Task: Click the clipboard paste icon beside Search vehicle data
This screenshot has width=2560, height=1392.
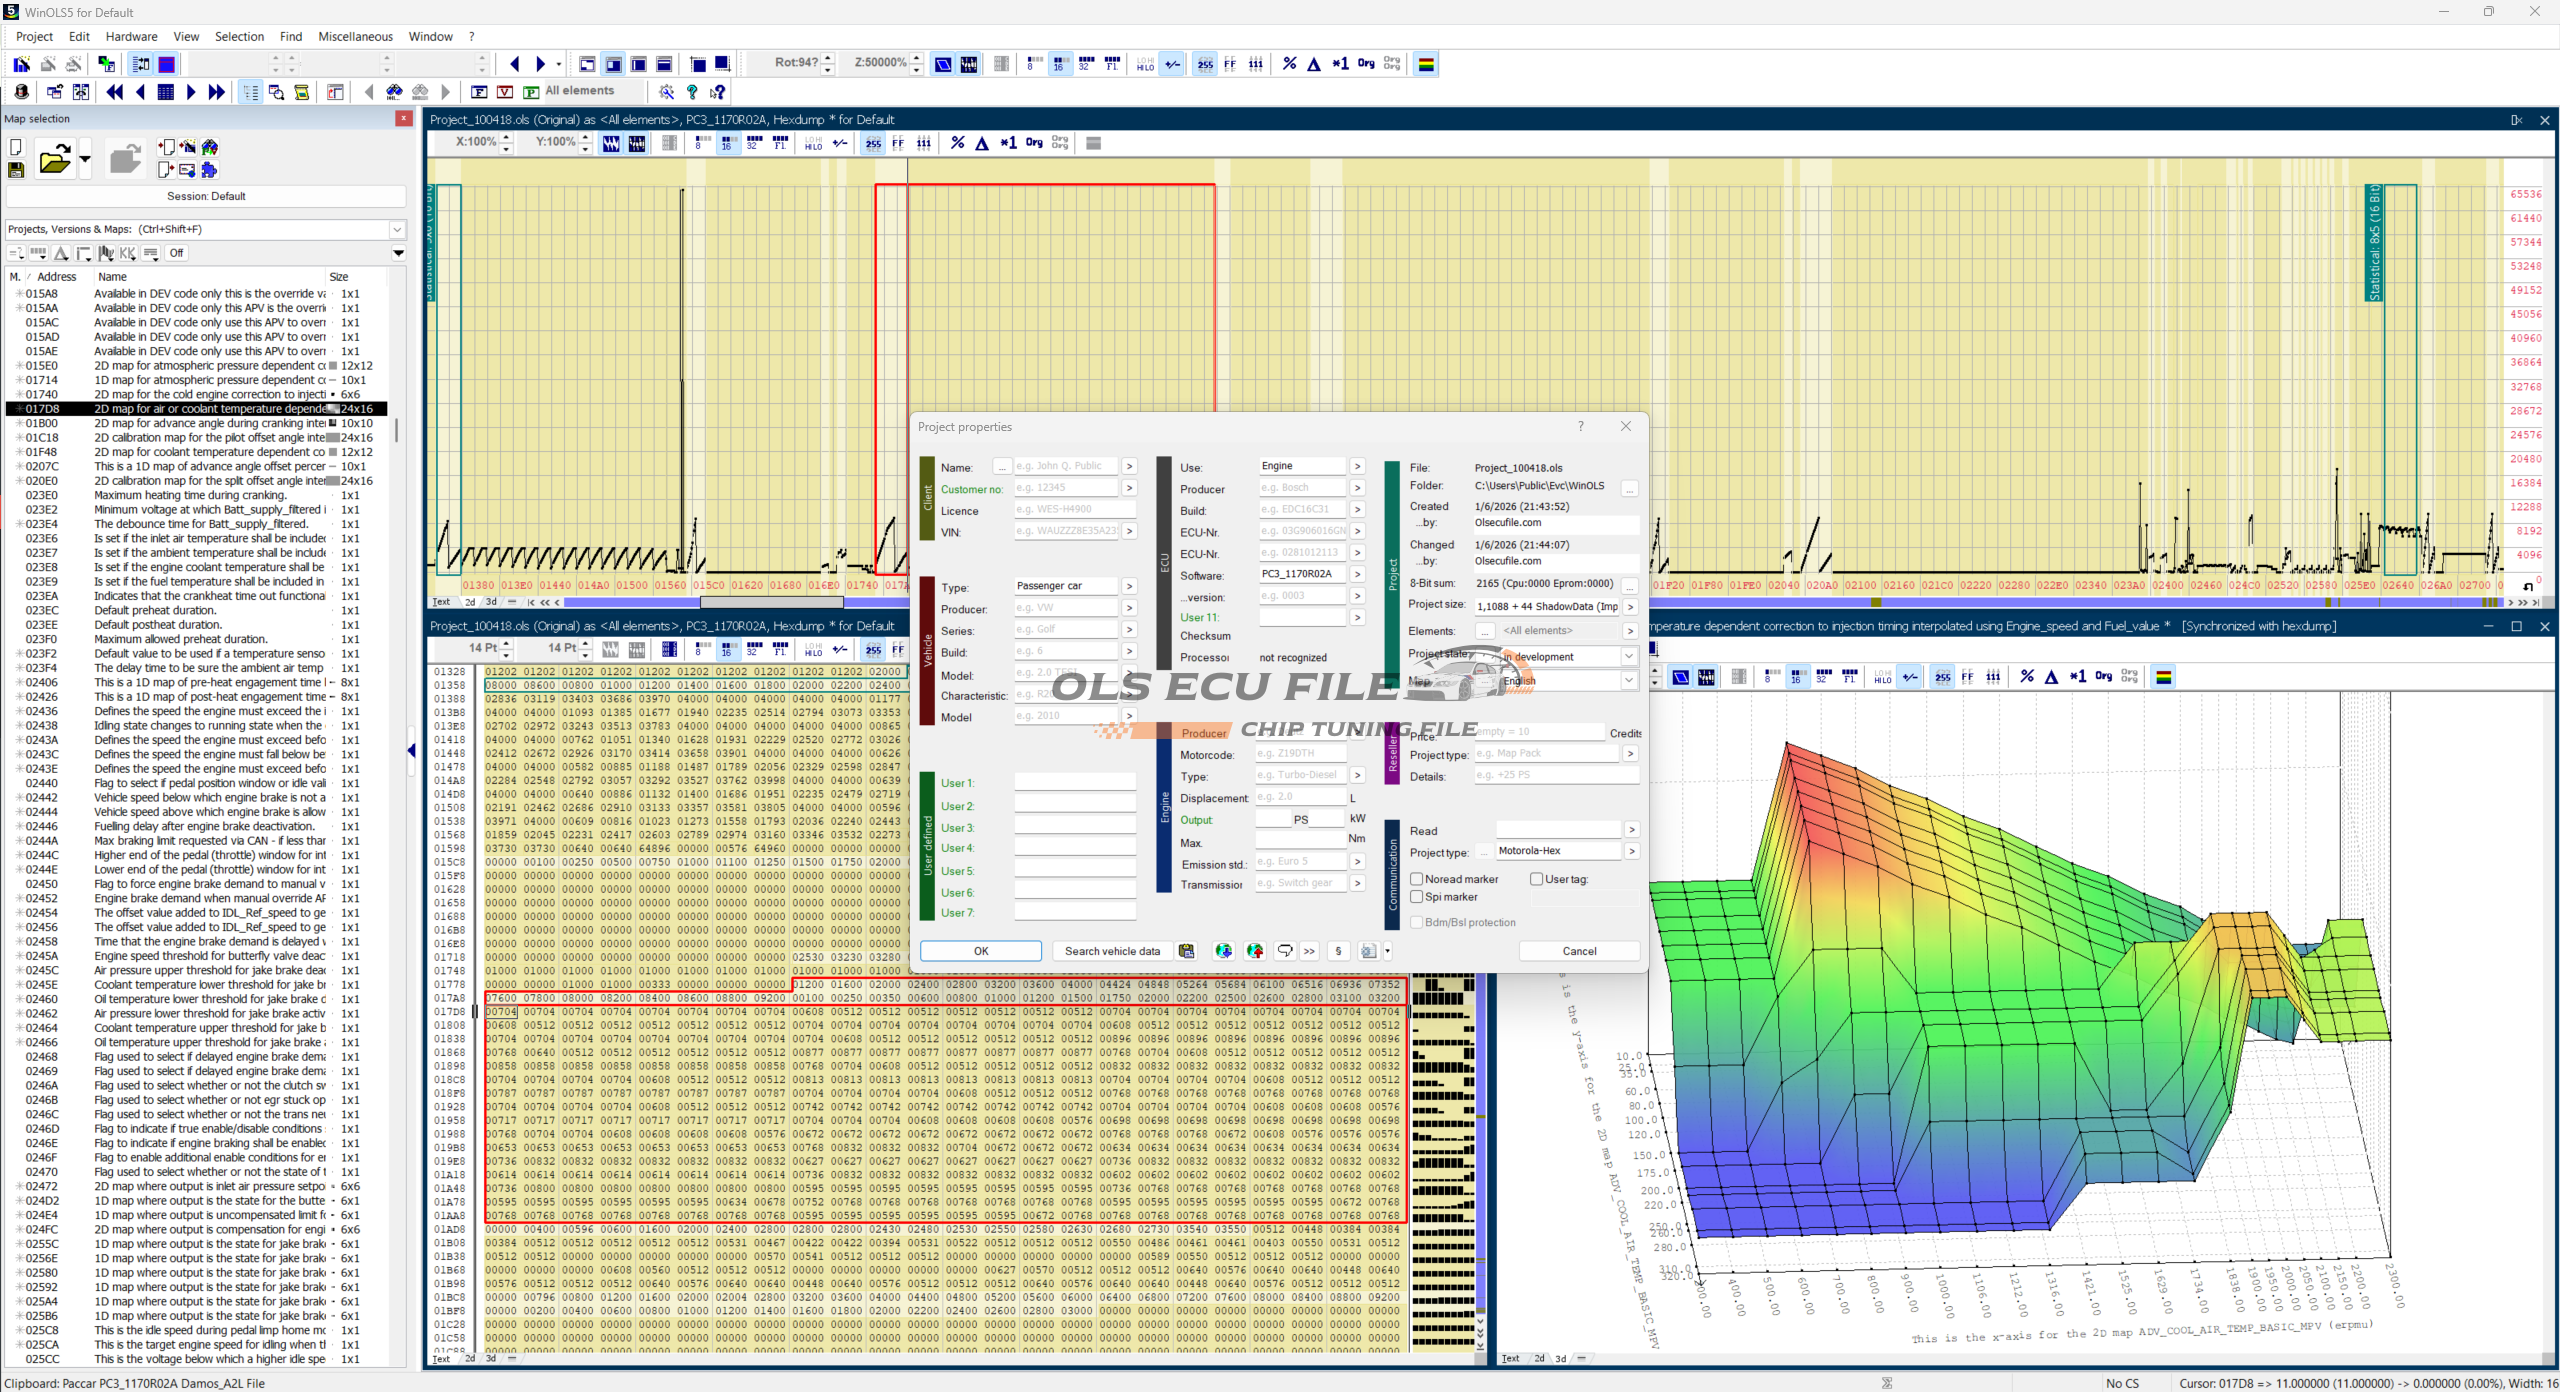Action: 1186,951
